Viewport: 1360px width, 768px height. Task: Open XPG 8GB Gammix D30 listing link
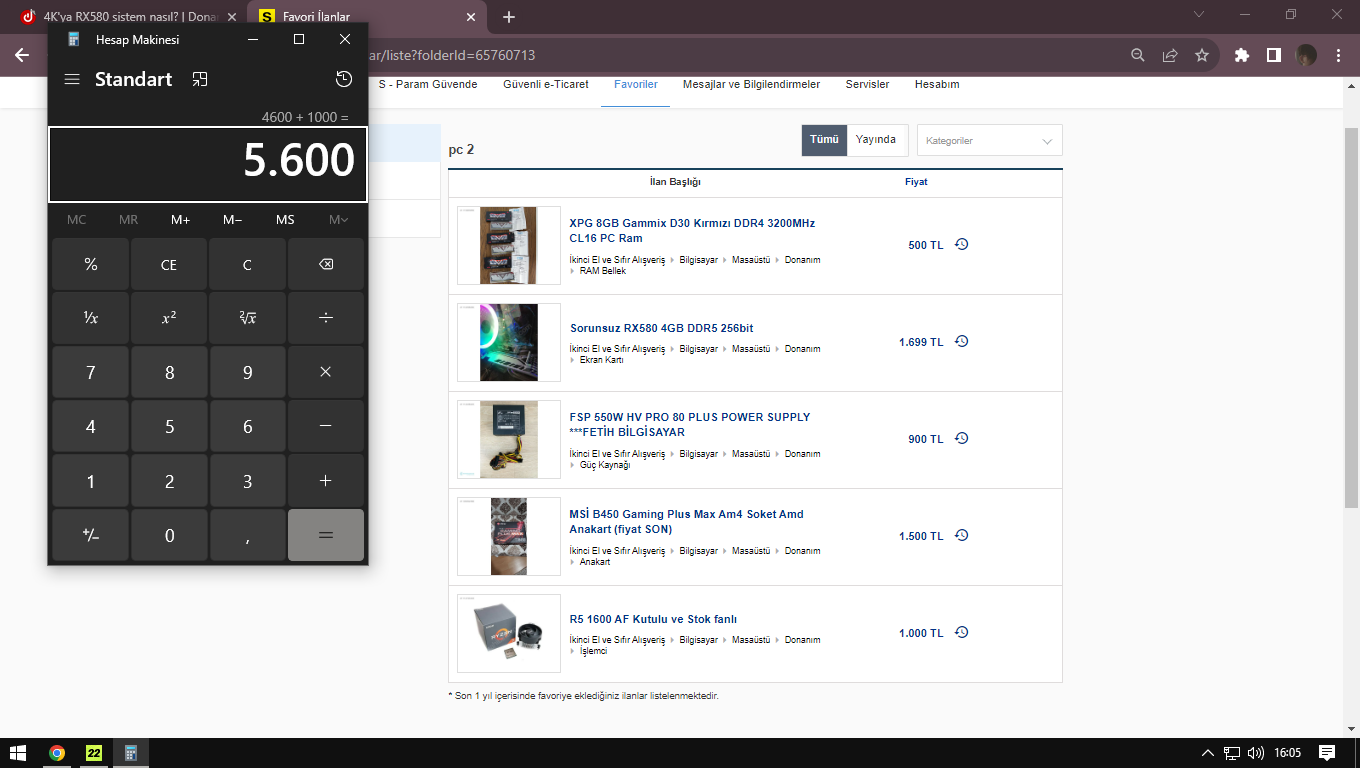692,231
